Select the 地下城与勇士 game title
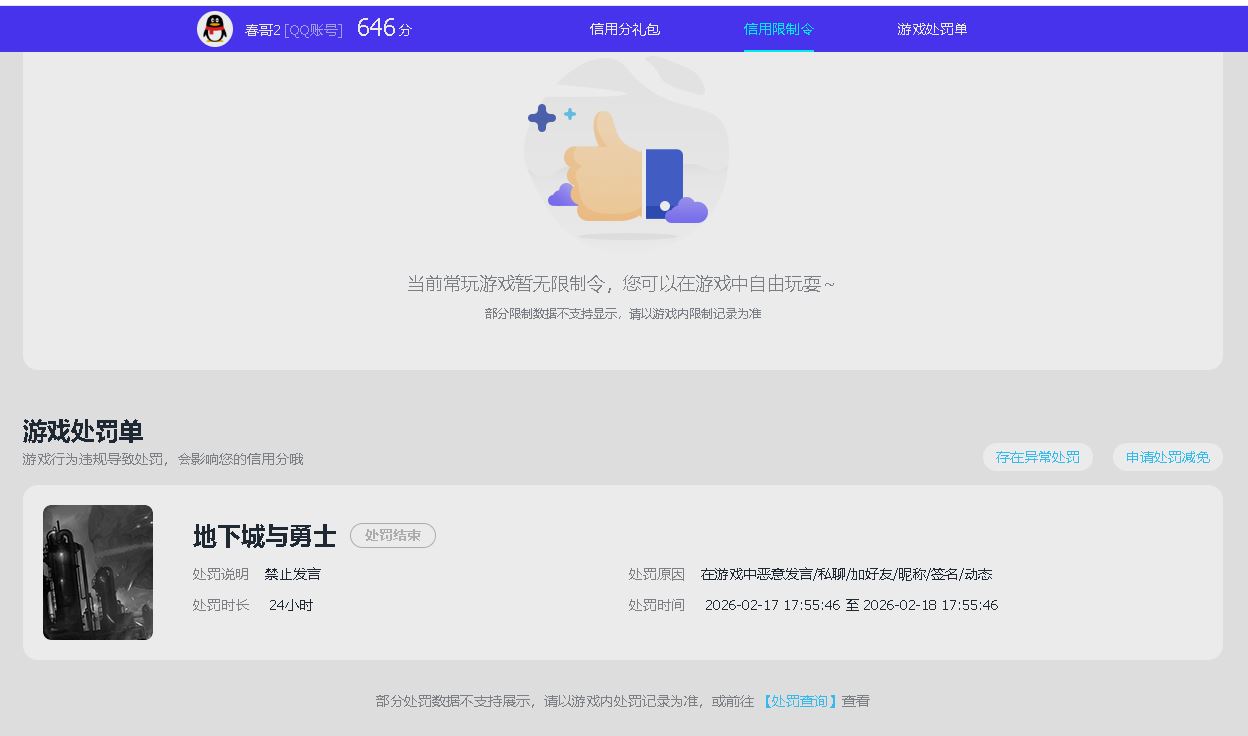Image resolution: width=1248 pixels, height=736 pixels. (x=264, y=536)
